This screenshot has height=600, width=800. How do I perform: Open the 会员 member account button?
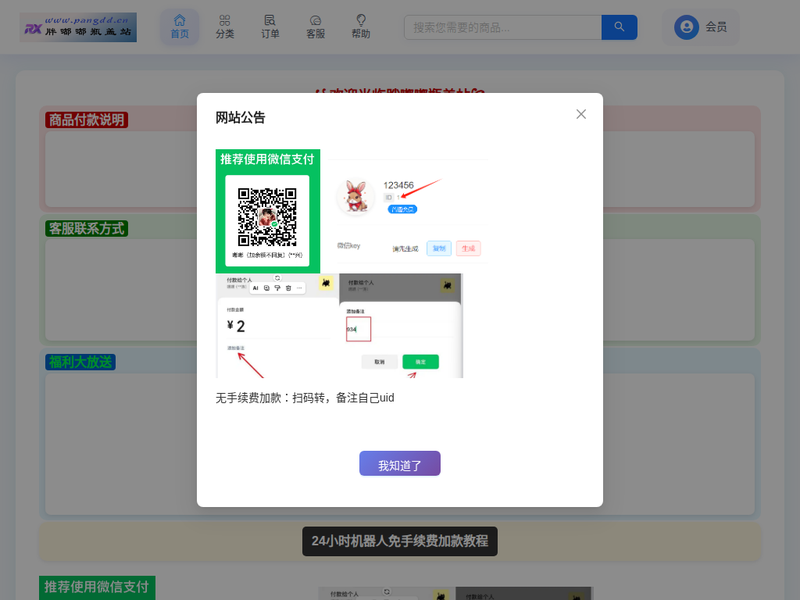(701, 27)
